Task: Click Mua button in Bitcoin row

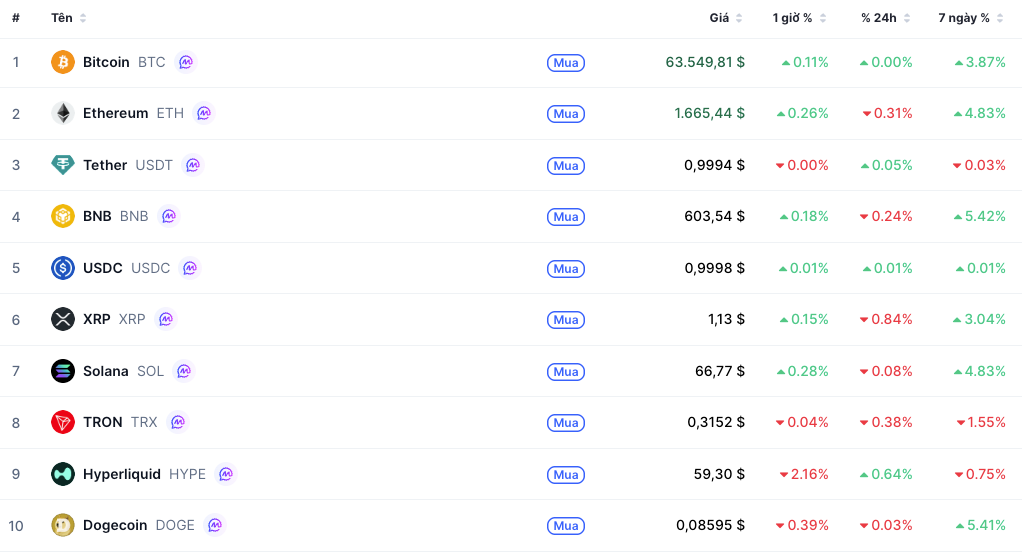Action: click(x=566, y=63)
